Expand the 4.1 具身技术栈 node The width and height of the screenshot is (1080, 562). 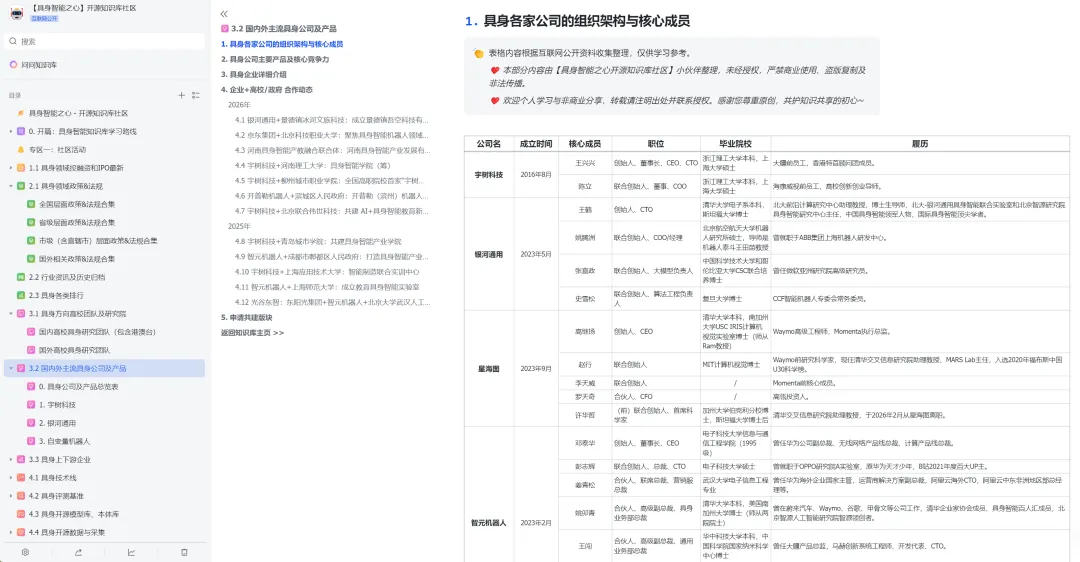pyautogui.click(x=10, y=478)
